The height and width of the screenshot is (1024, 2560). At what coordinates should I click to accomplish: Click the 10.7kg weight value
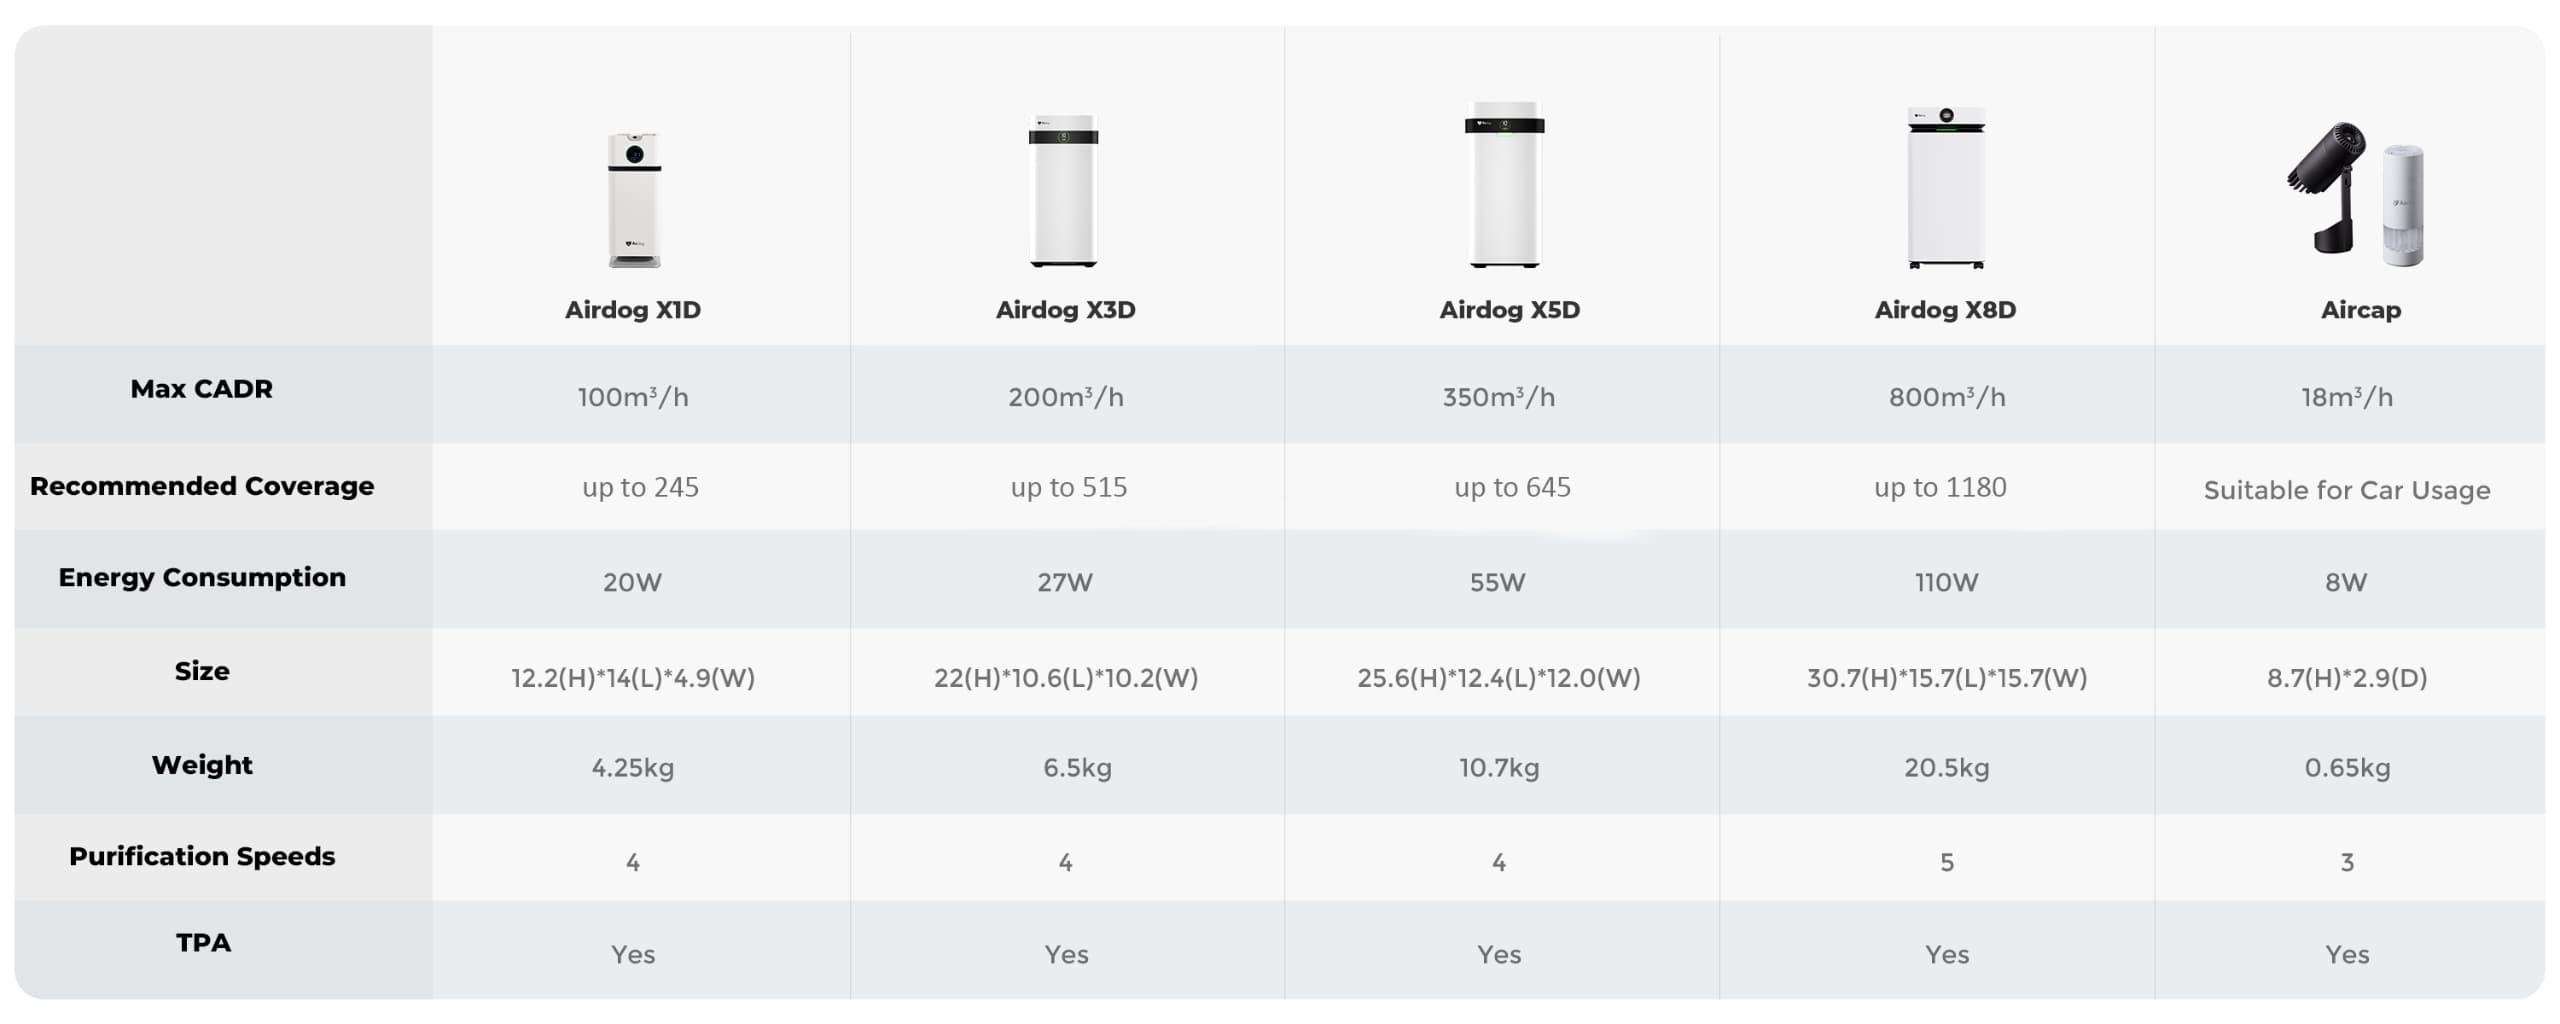point(1498,768)
